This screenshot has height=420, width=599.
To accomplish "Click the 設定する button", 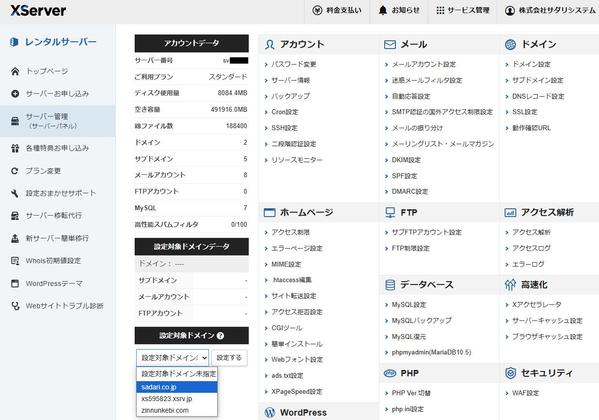I will (229, 358).
